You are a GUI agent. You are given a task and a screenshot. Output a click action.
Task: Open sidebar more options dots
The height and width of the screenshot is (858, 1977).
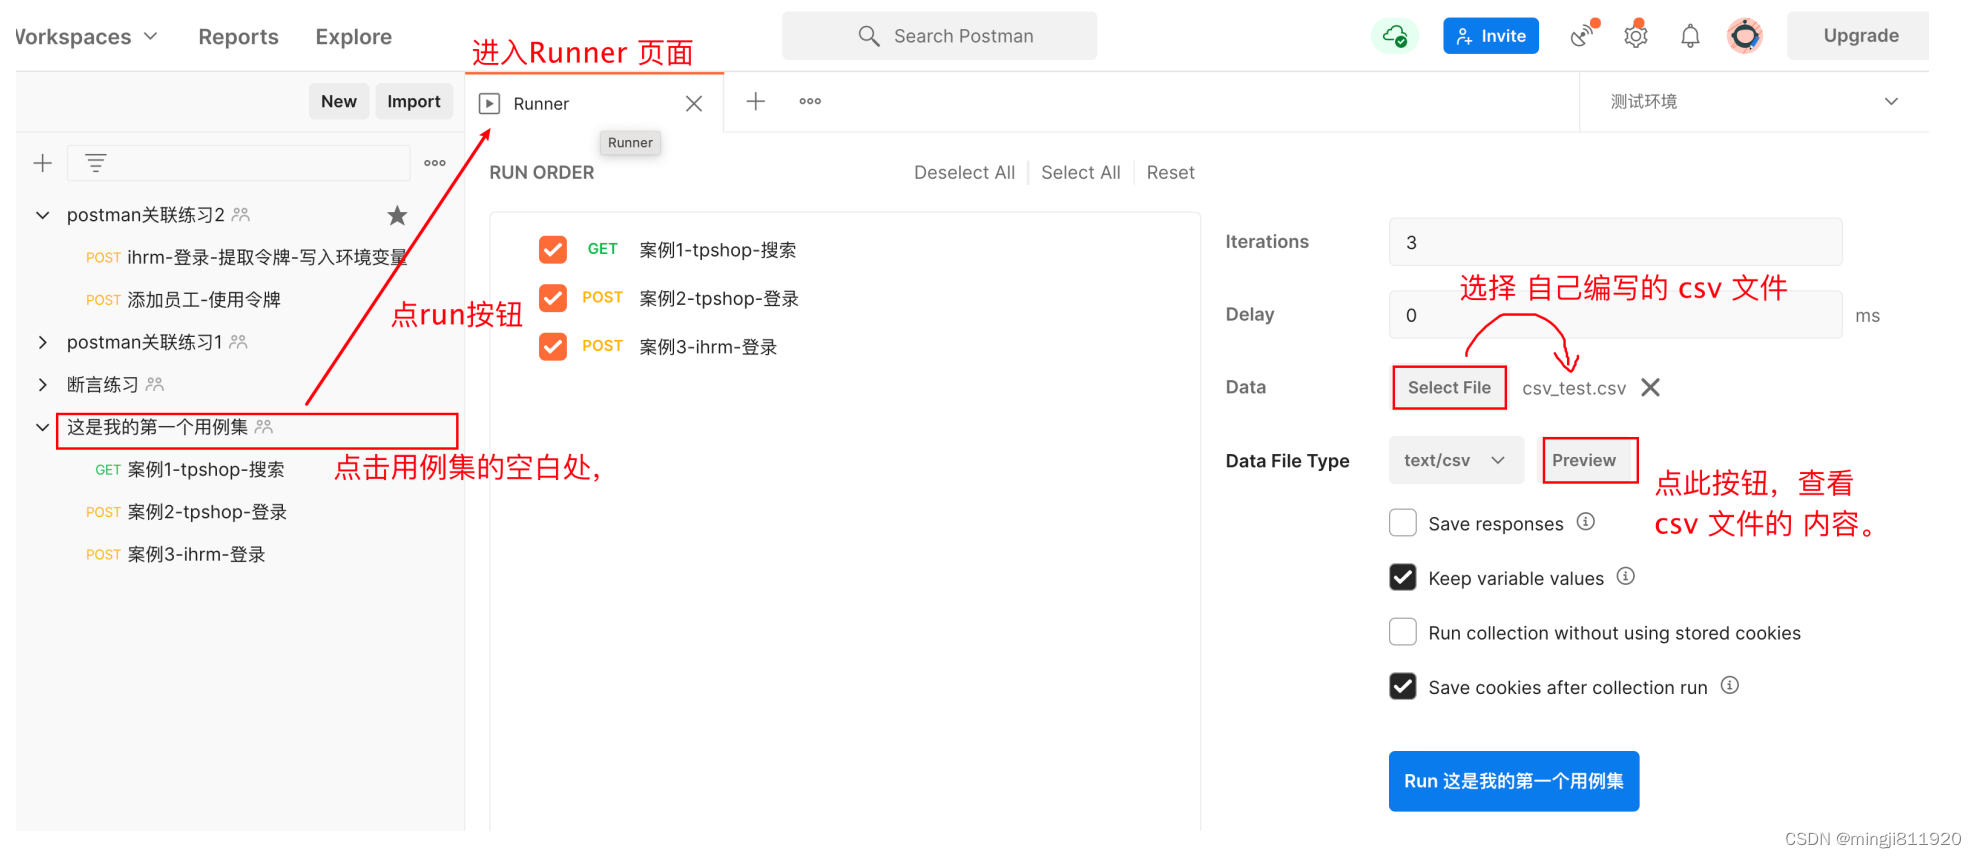point(435,163)
